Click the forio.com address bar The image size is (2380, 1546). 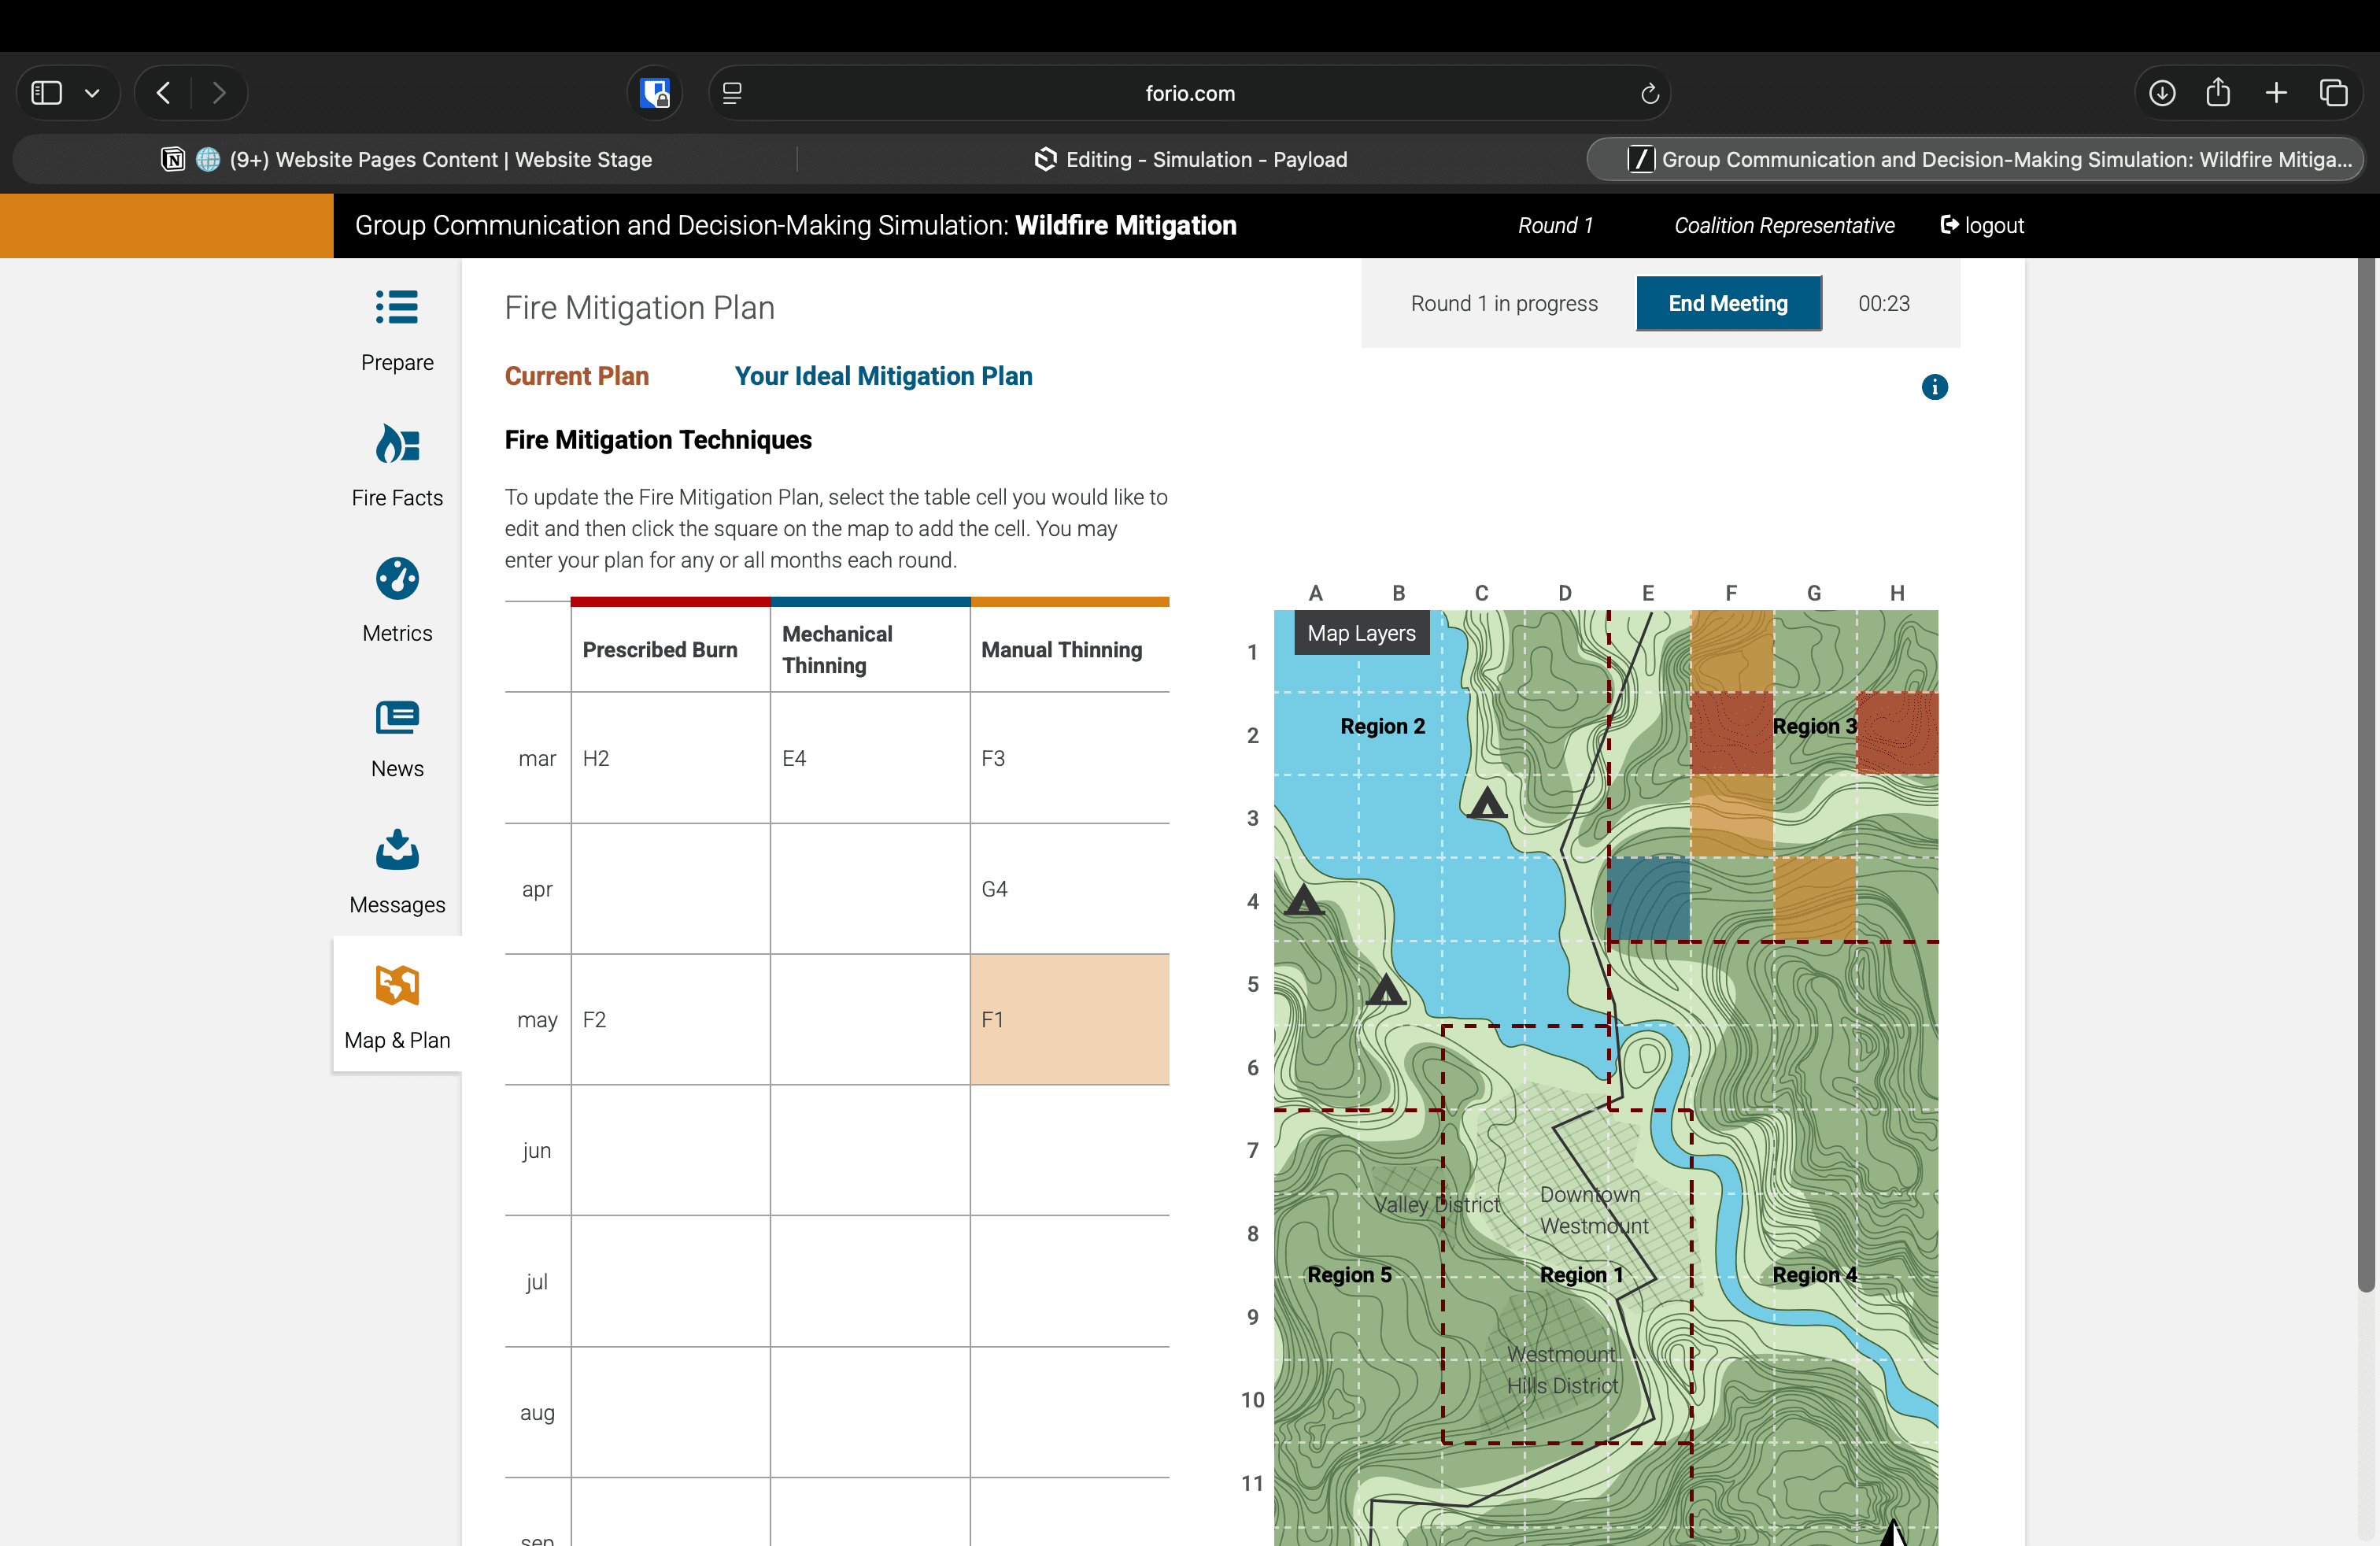1189,94
